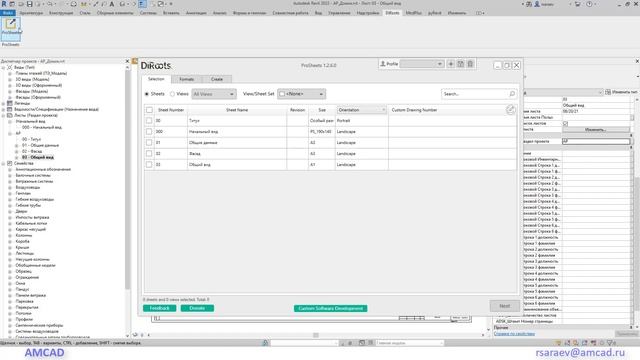Expand the Окна family category

[x=10, y=283]
